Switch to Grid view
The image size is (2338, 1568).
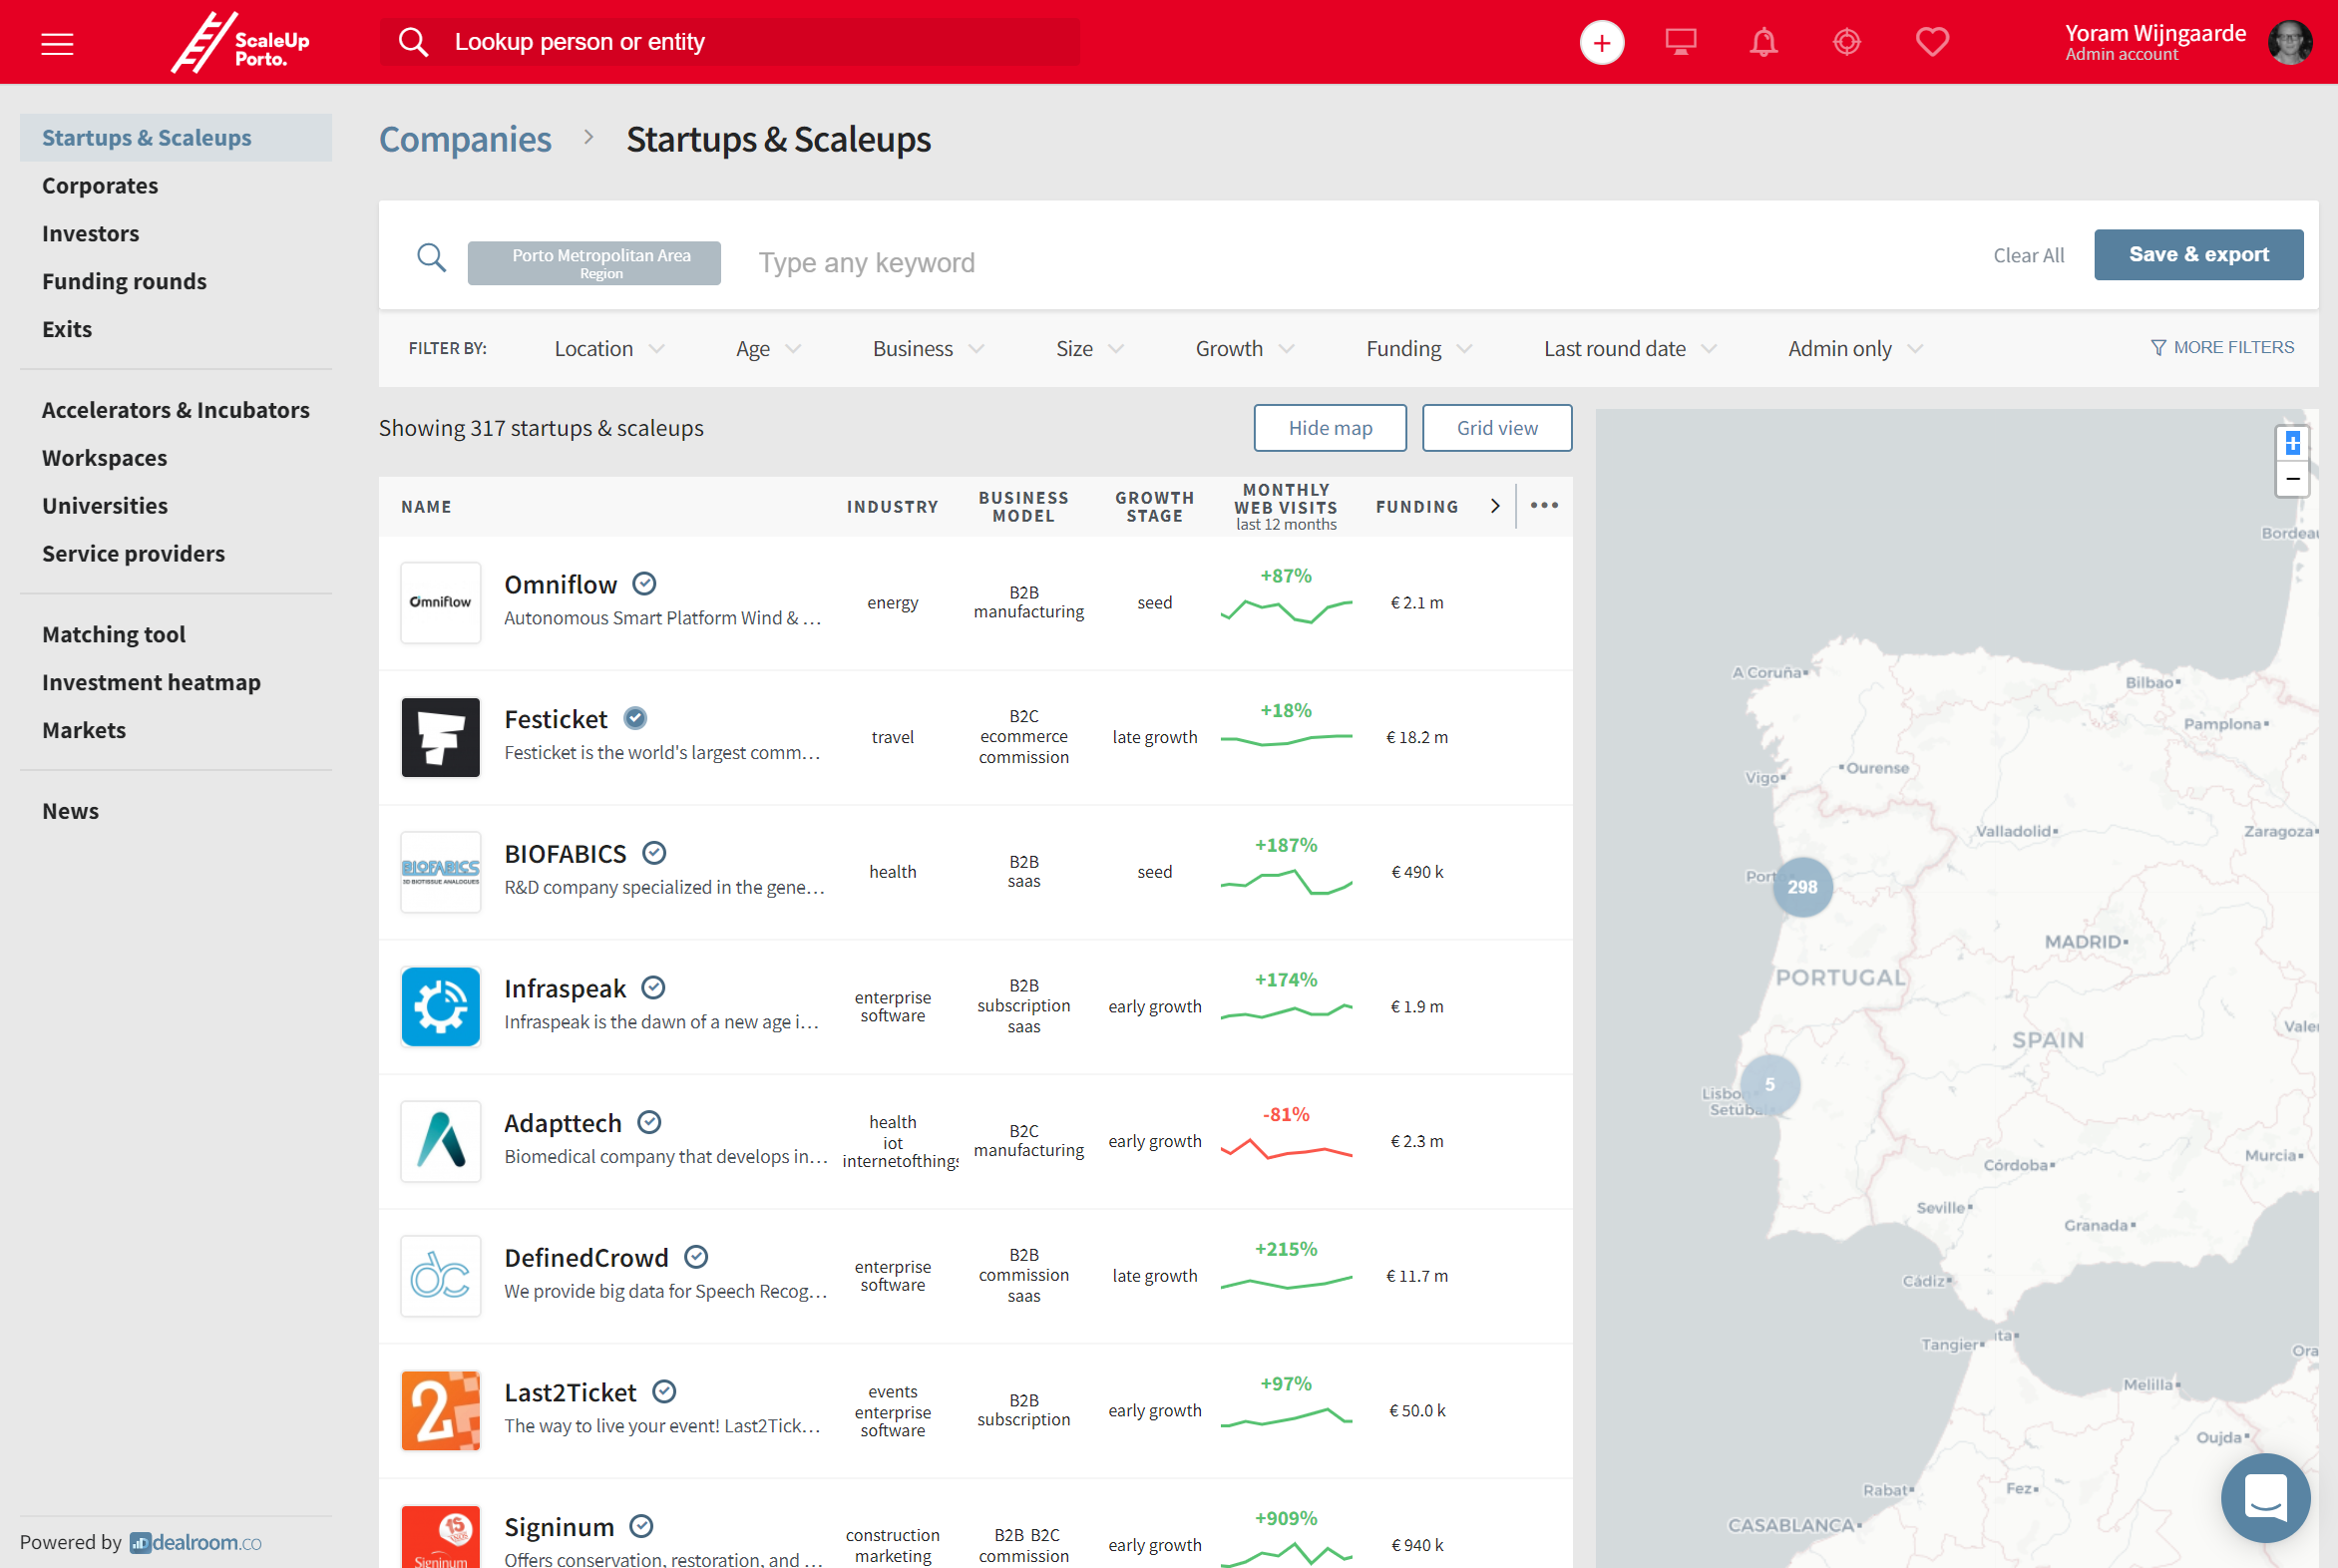(1496, 428)
